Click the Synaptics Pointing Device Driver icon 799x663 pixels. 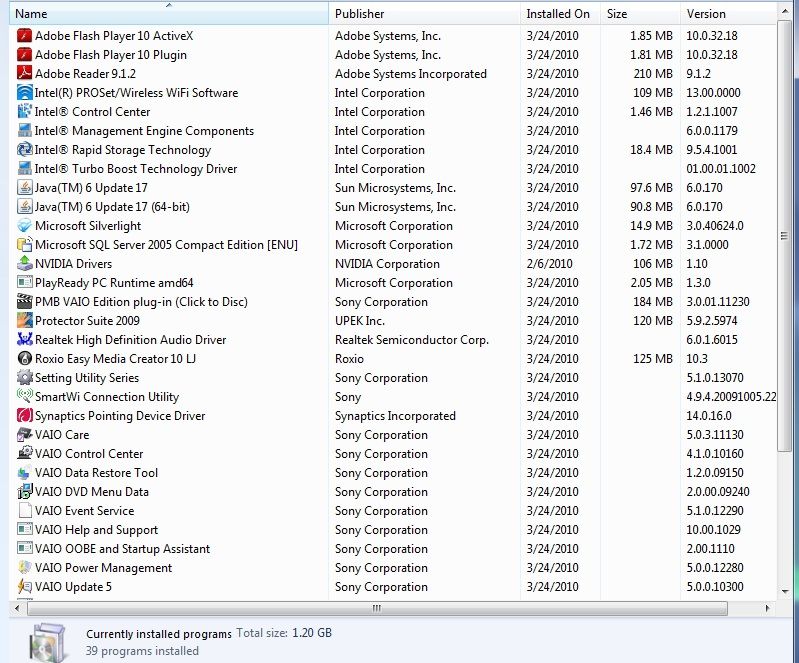pos(24,416)
